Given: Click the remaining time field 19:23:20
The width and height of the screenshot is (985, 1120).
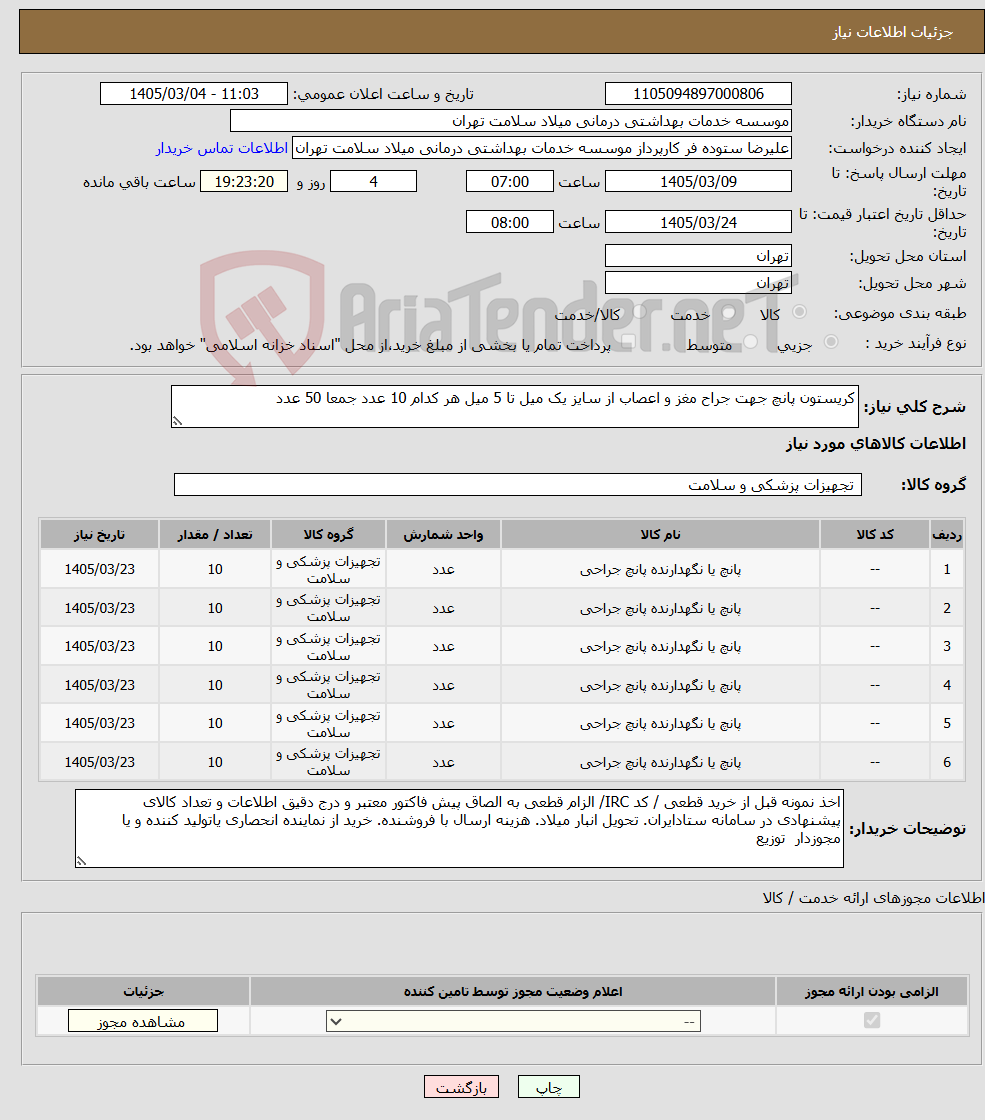Looking at the screenshot, I should point(244,181).
